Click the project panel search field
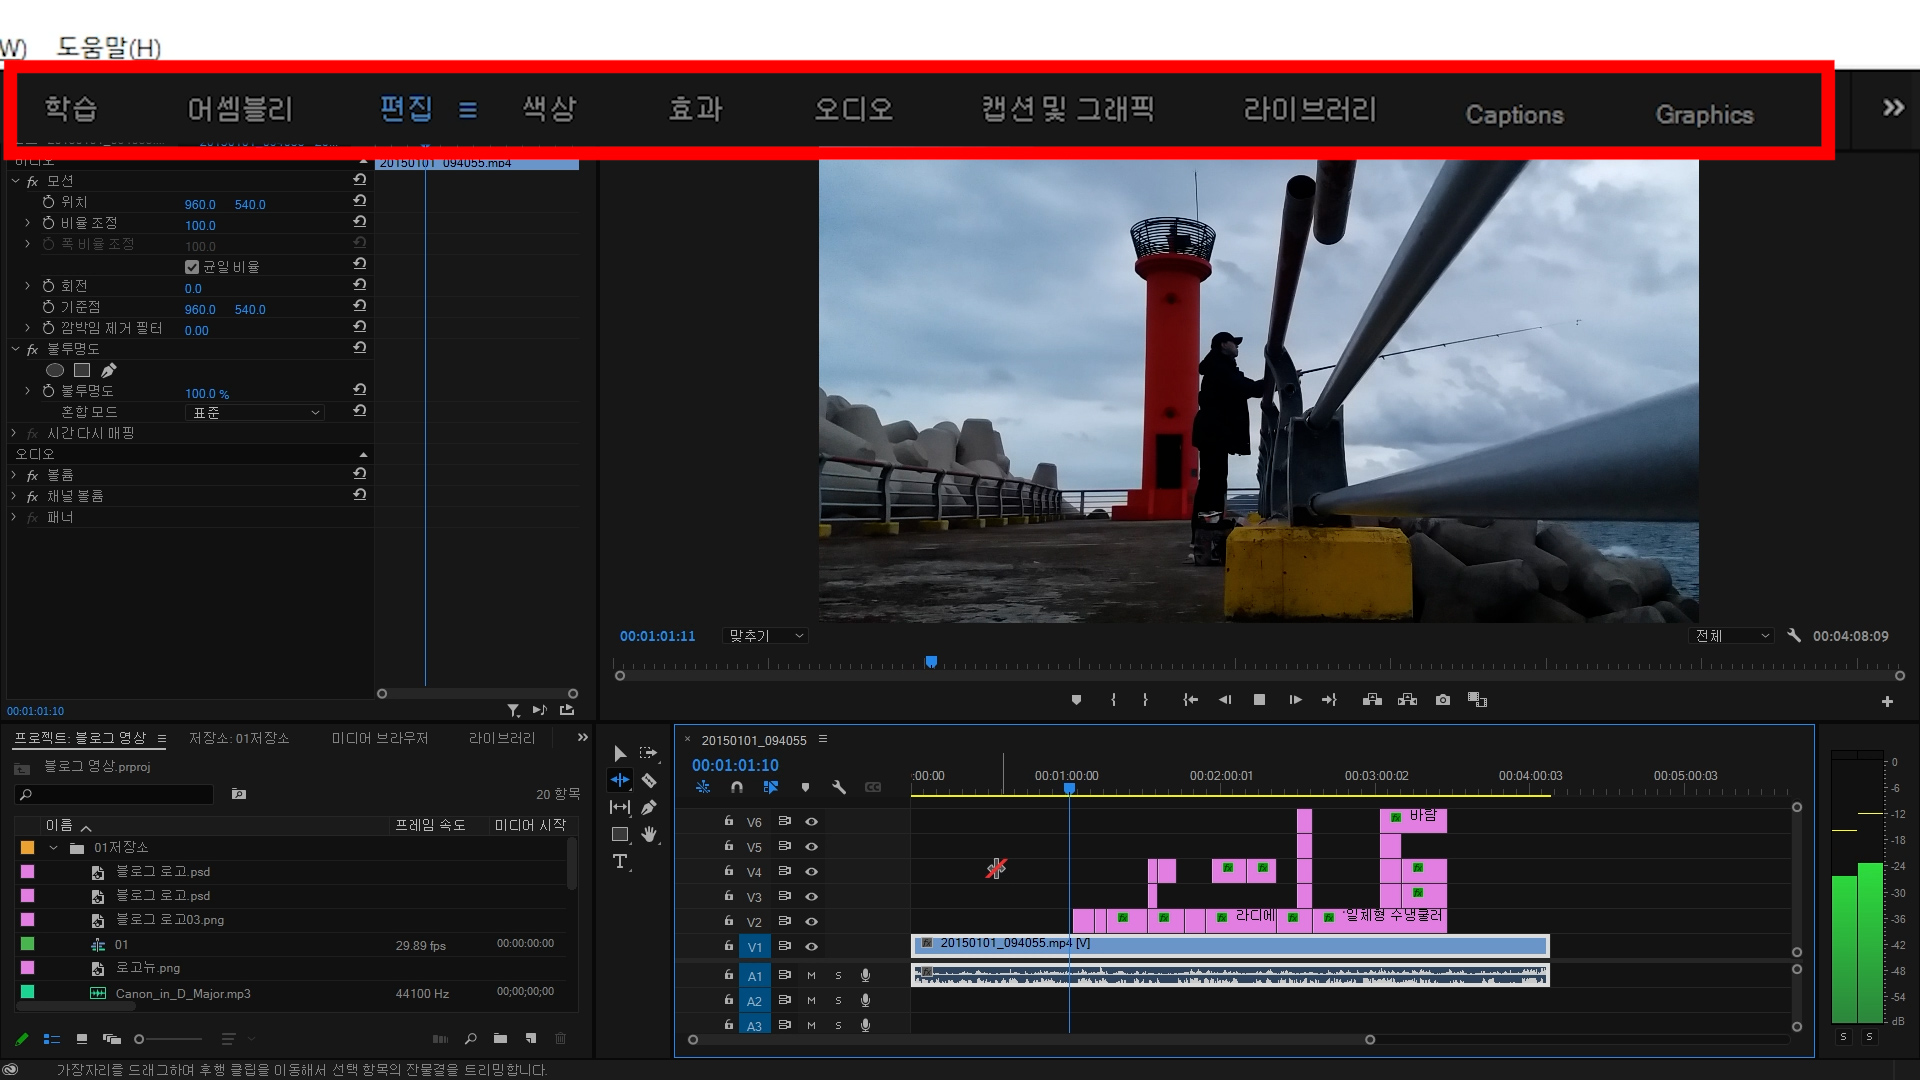 [115, 794]
